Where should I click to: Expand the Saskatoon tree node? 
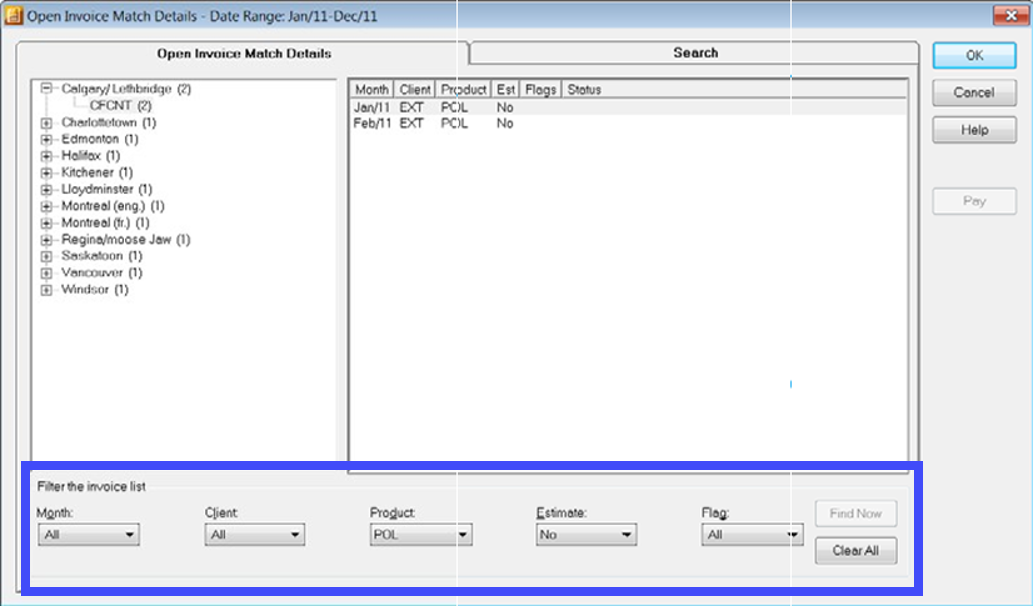point(46,256)
